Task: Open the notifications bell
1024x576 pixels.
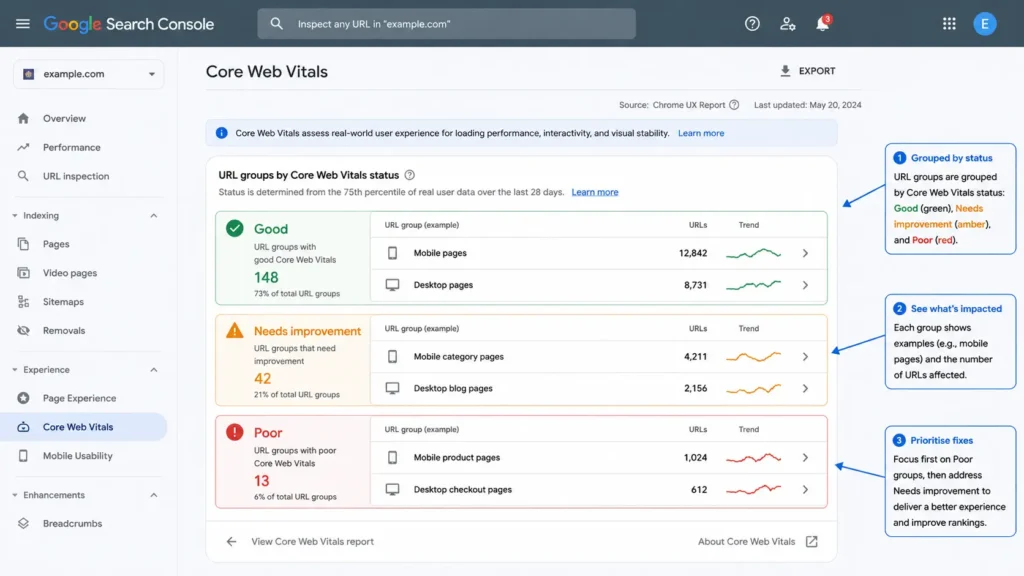Action: point(822,24)
